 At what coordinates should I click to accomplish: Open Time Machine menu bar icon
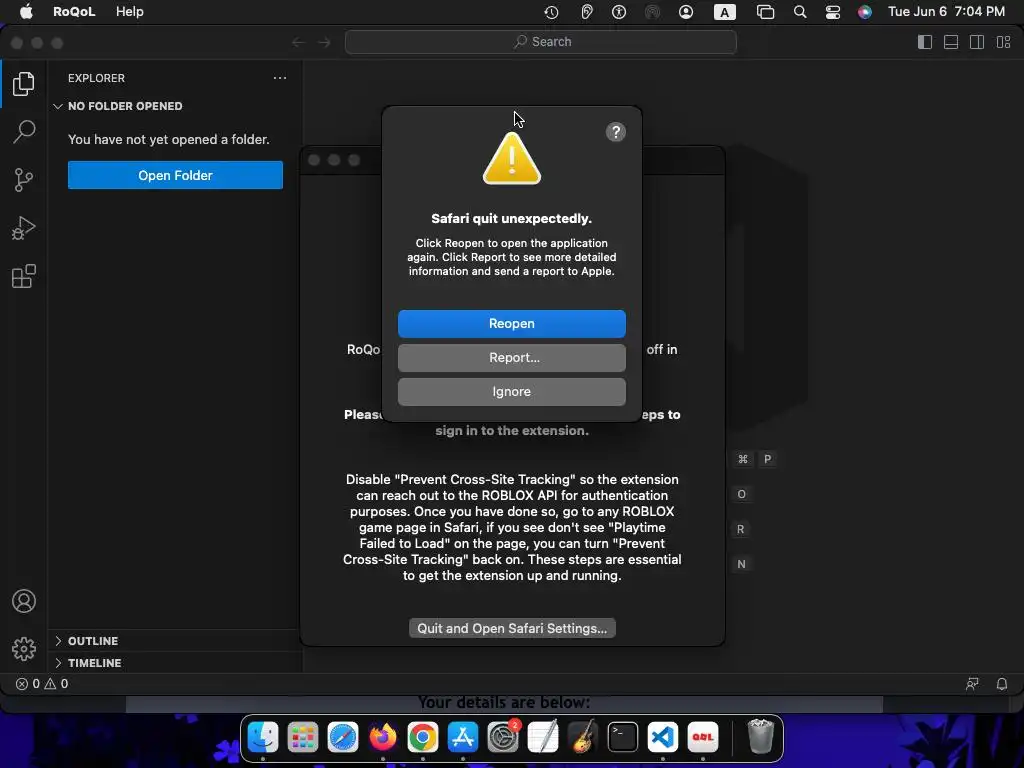click(551, 12)
